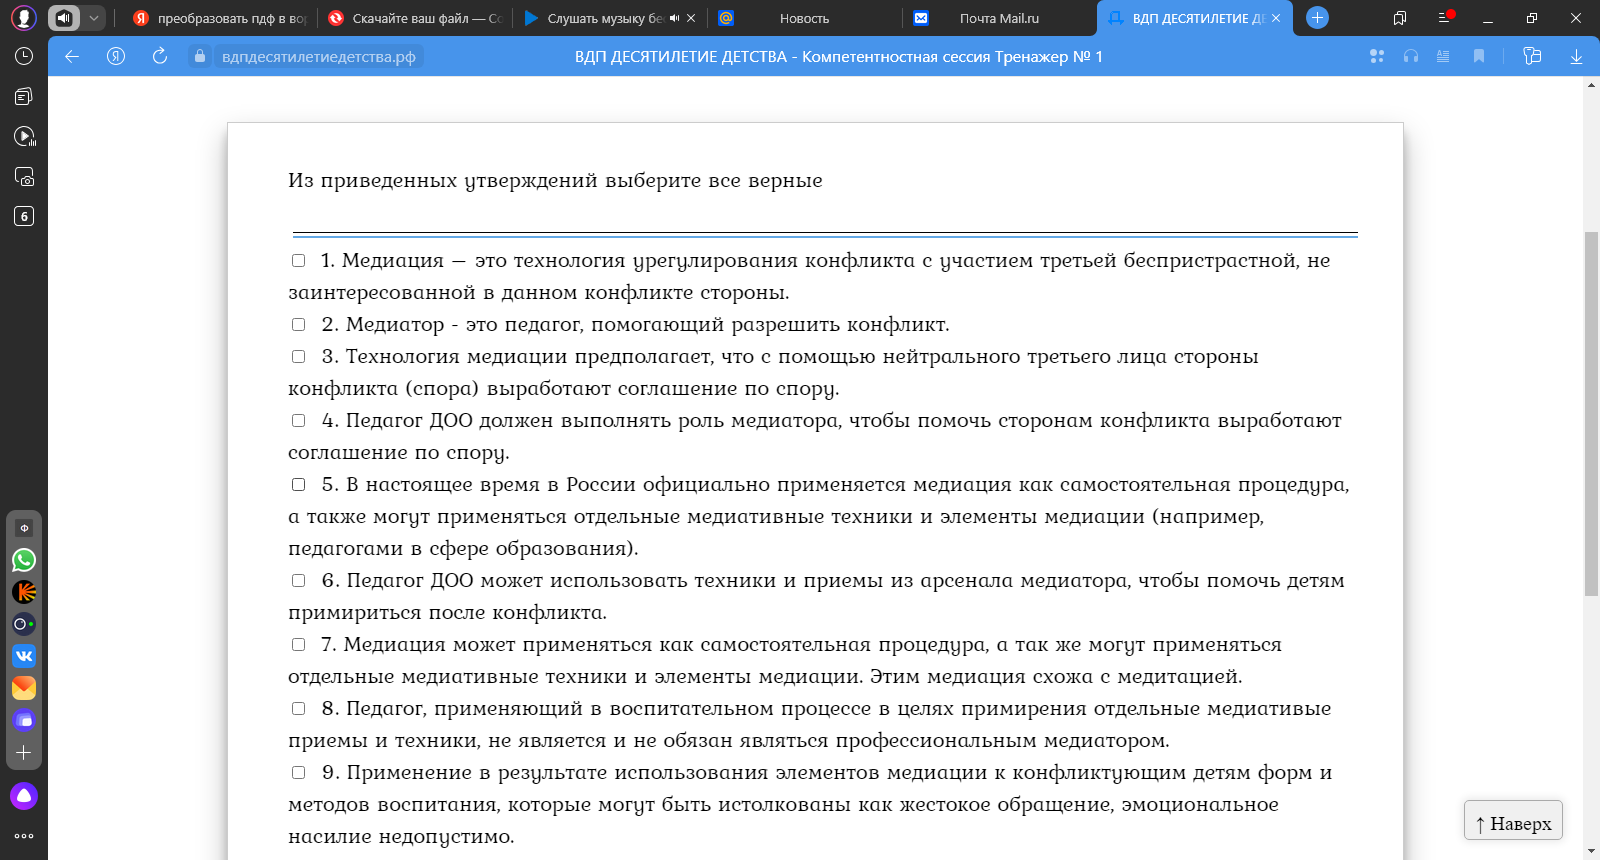The width and height of the screenshot is (1600, 860).
Task: Check statement 9 'Применение в результате использования'
Action: [x=298, y=772]
